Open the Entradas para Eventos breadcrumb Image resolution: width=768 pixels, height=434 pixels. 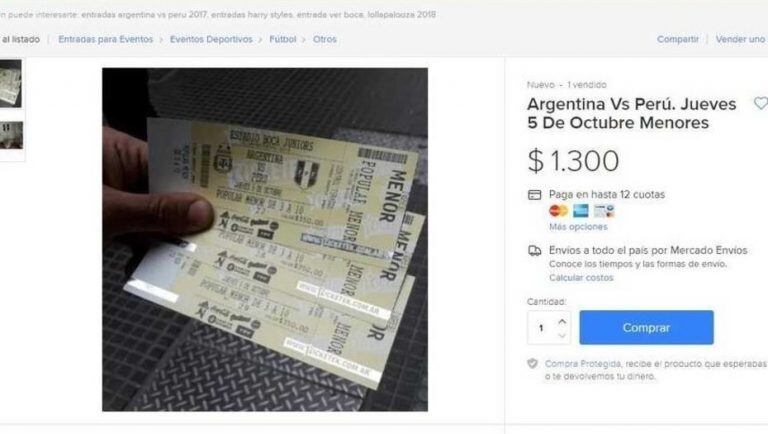[x=106, y=39]
